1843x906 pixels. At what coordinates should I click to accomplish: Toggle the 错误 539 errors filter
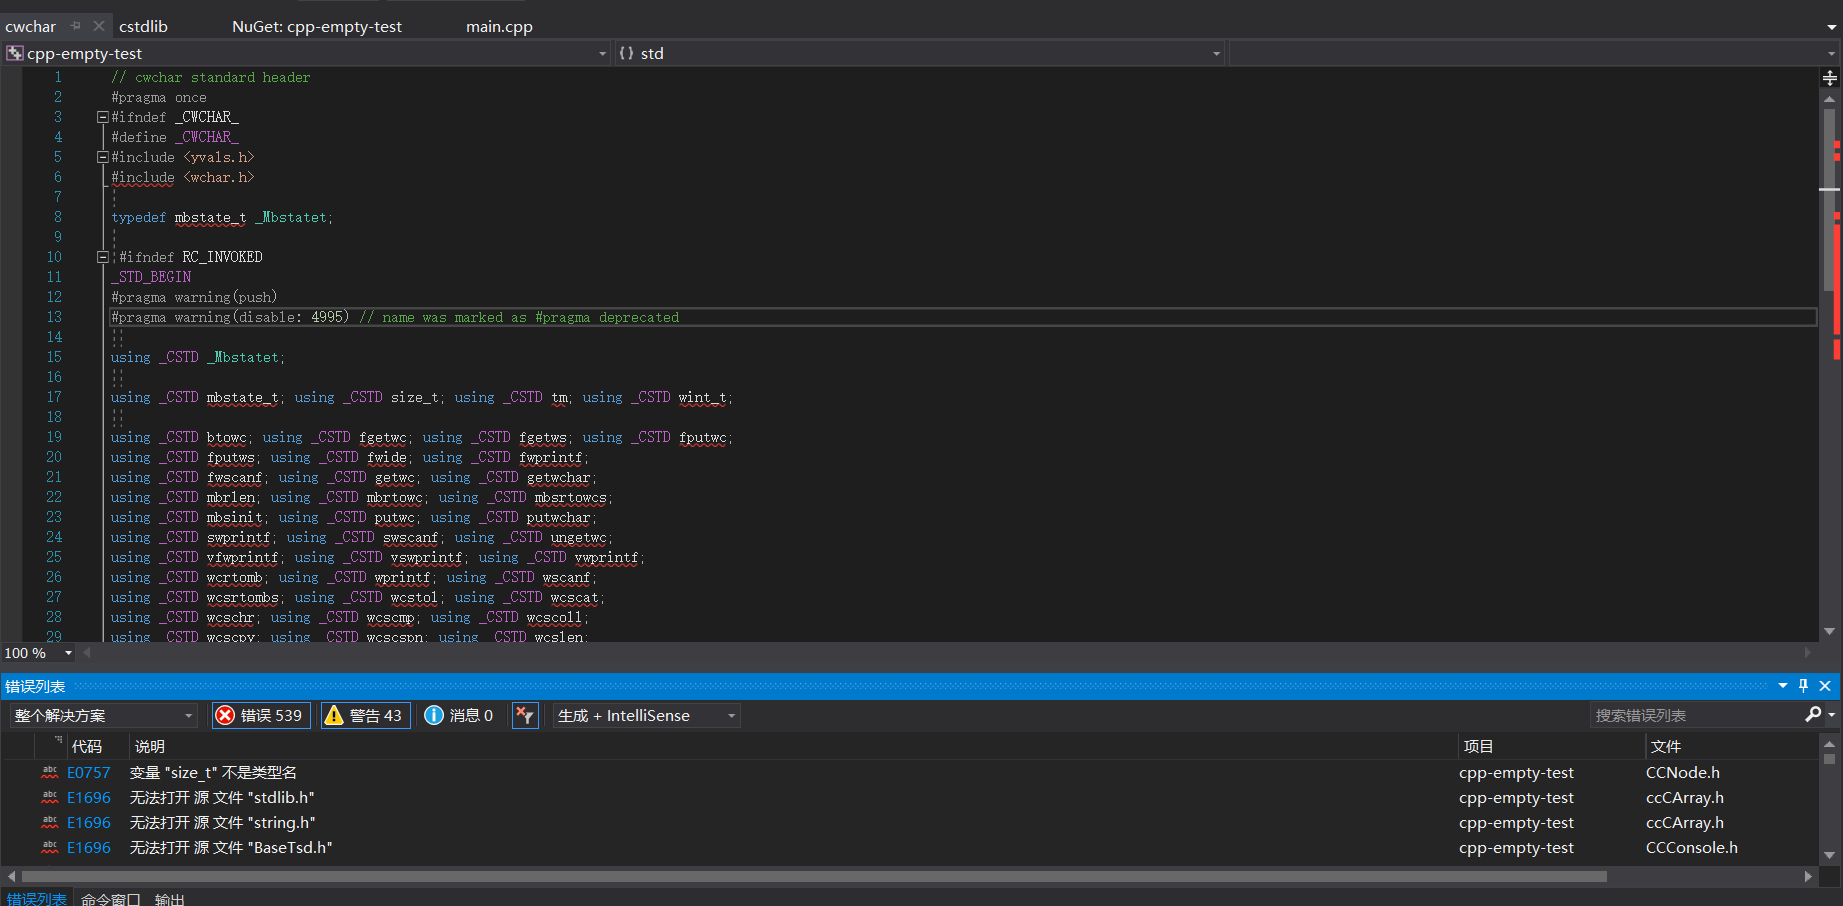click(261, 715)
